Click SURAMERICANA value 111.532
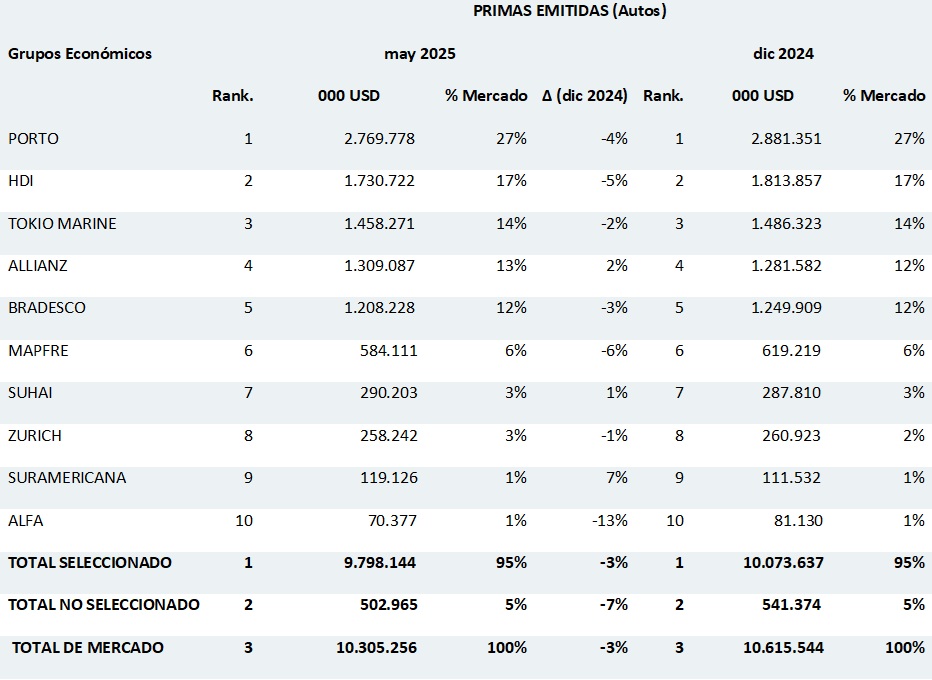Viewport: 932px width, 680px height. [791, 477]
